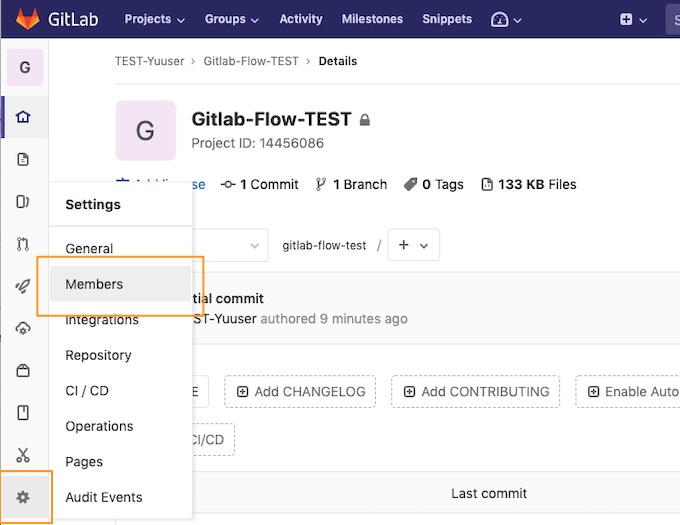Open the 1 Commit link
The image size is (680, 525).
259,184
